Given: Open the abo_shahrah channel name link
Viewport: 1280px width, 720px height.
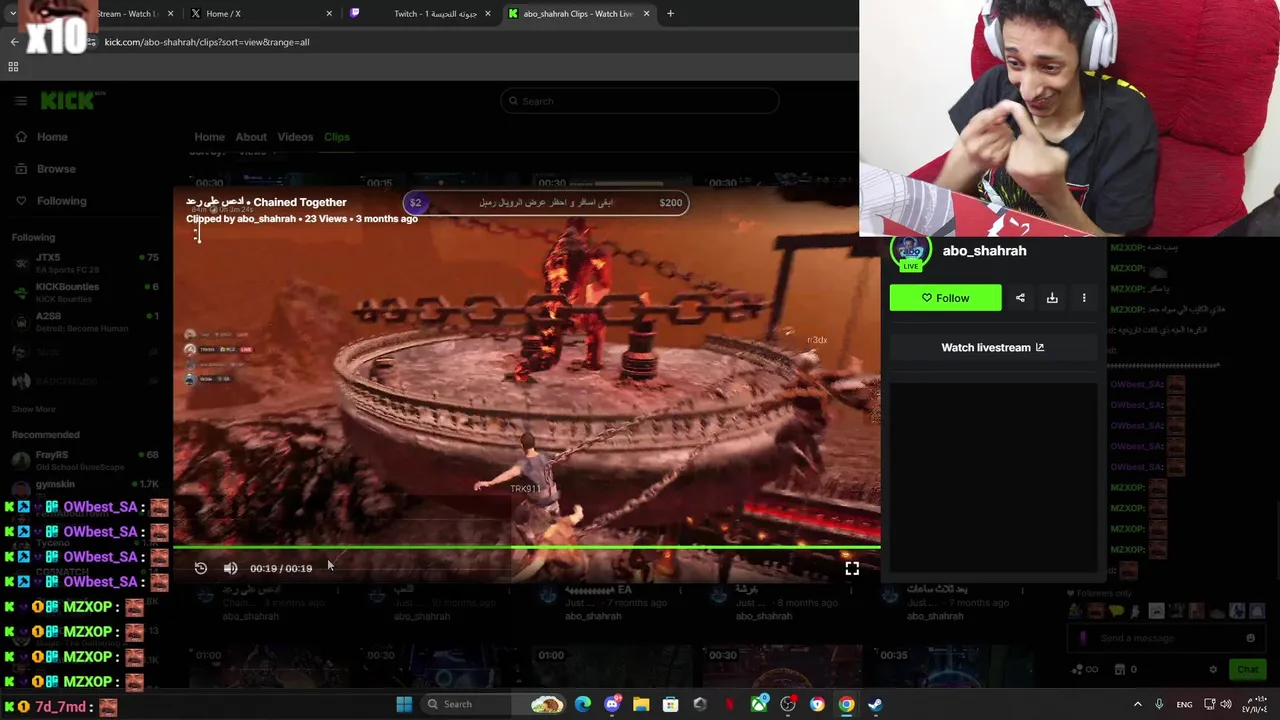Looking at the screenshot, I should [x=984, y=251].
